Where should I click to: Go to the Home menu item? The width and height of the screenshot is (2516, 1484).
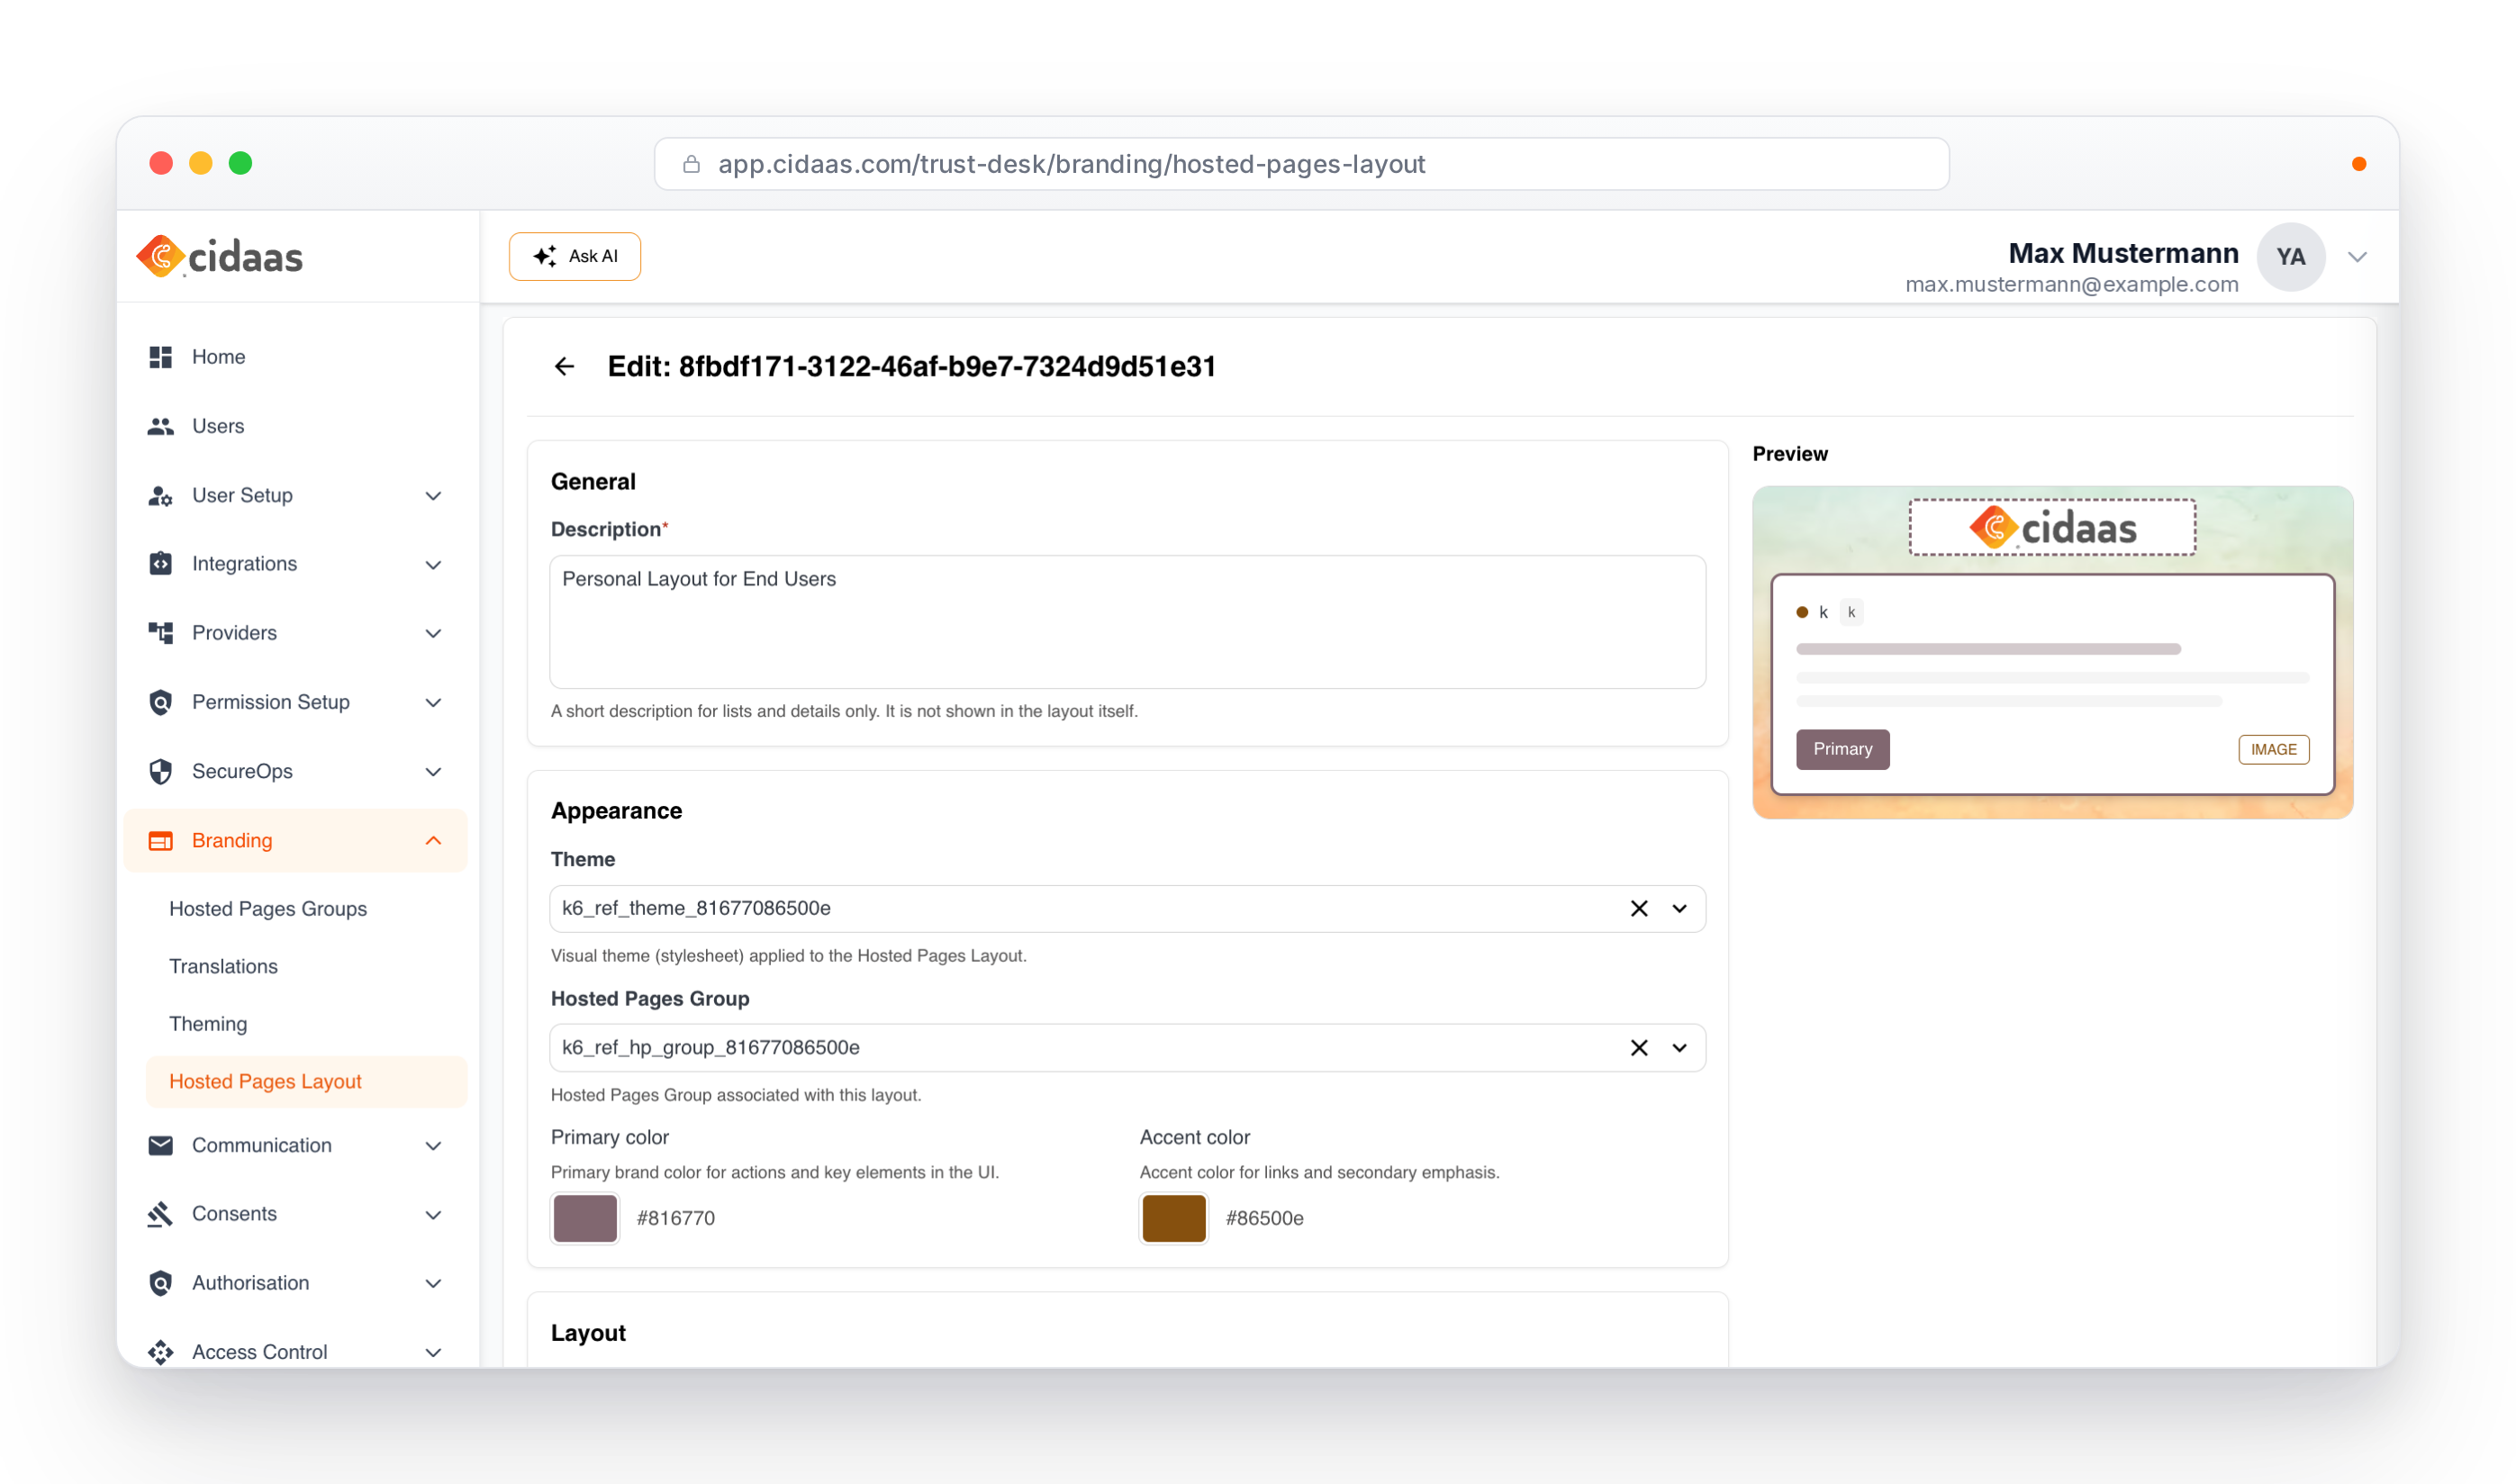pyautogui.click(x=296, y=357)
